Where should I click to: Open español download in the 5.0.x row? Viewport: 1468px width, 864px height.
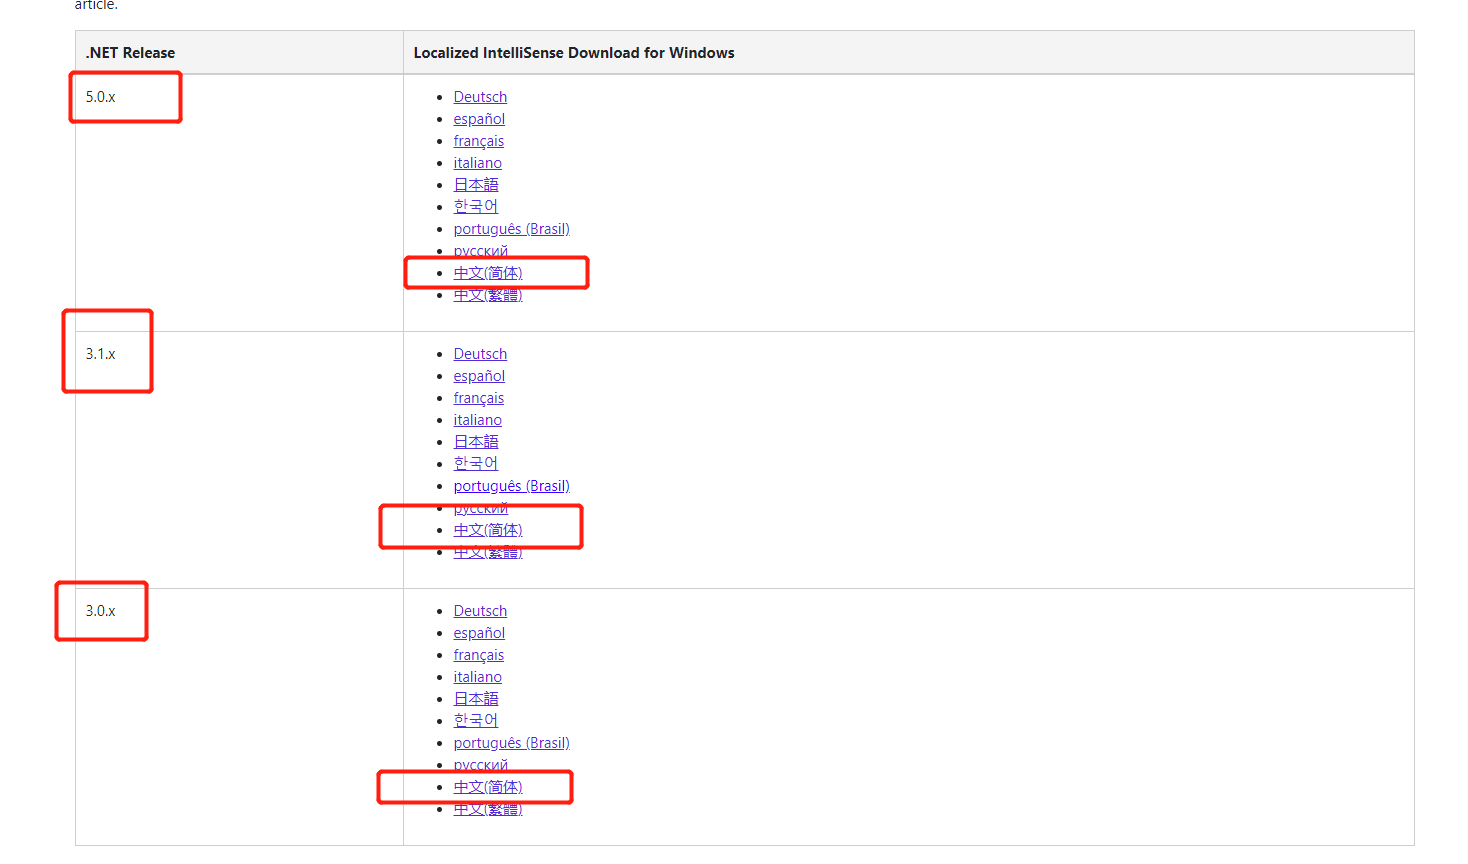pos(479,119)
